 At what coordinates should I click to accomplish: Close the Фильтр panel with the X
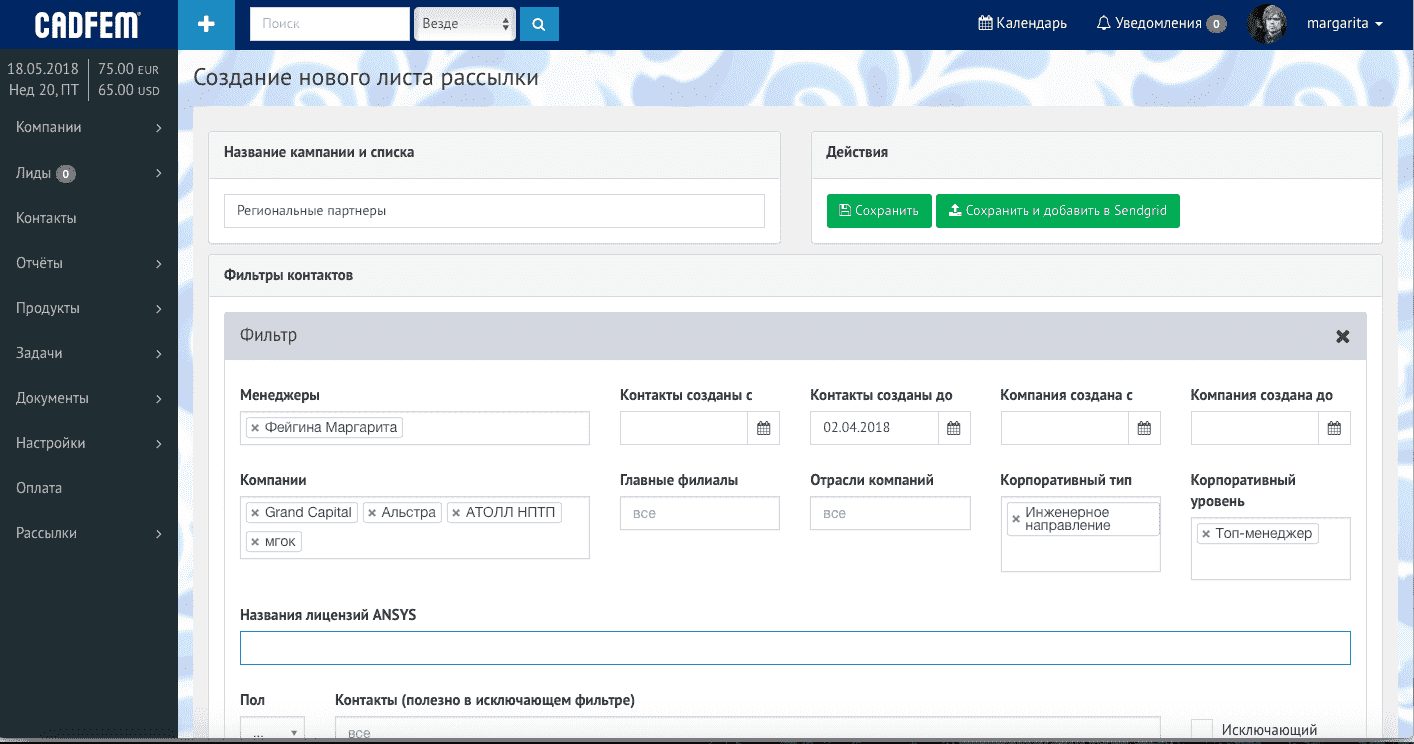(x=1343, y=336)
